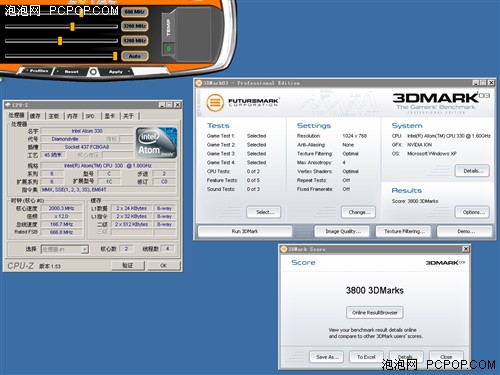The width and height of the screenshot is (500, 375).
Task: Click the NVIDIA ION GFX text
Action: [x=419, y=145]
